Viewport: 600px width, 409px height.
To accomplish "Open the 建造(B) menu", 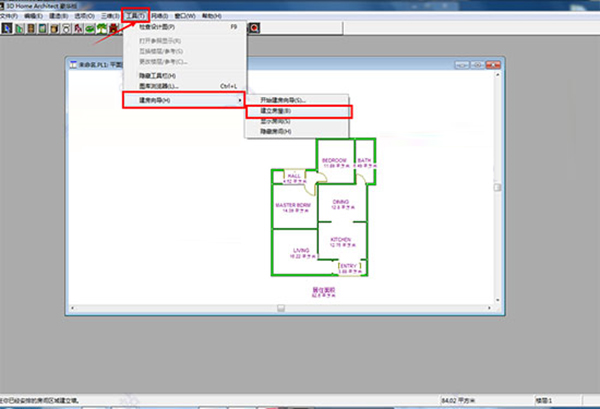I will [x=59, y=16].
